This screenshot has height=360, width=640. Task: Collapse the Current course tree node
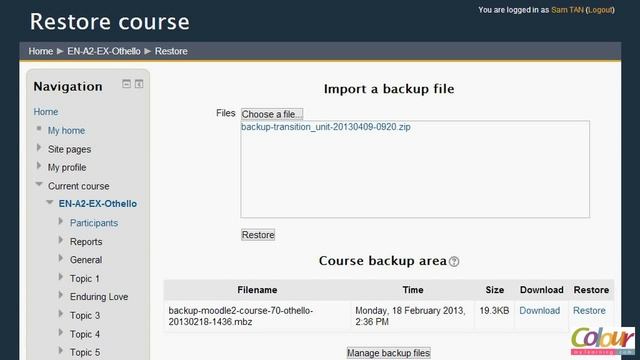pos(39,184)
